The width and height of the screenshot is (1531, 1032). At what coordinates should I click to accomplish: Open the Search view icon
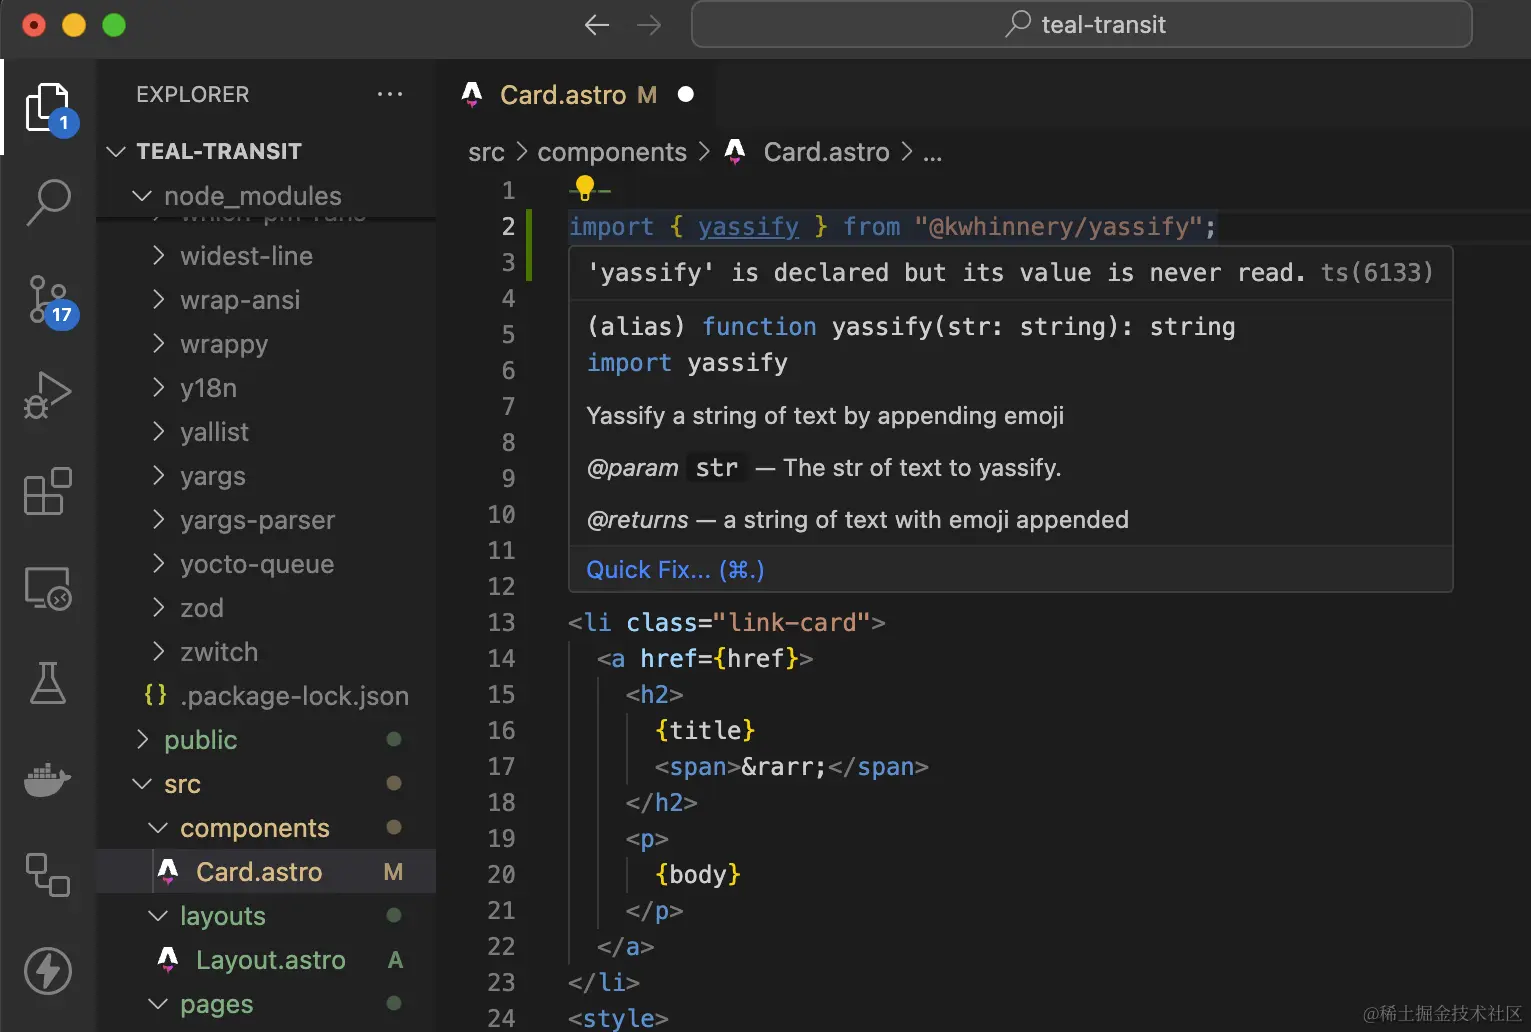pos(48,203)
